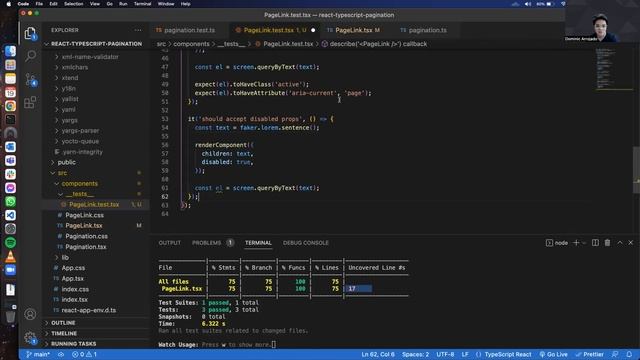The image size is (640, 360).
Task: Expand the lib folder
Action: point(96,258)
